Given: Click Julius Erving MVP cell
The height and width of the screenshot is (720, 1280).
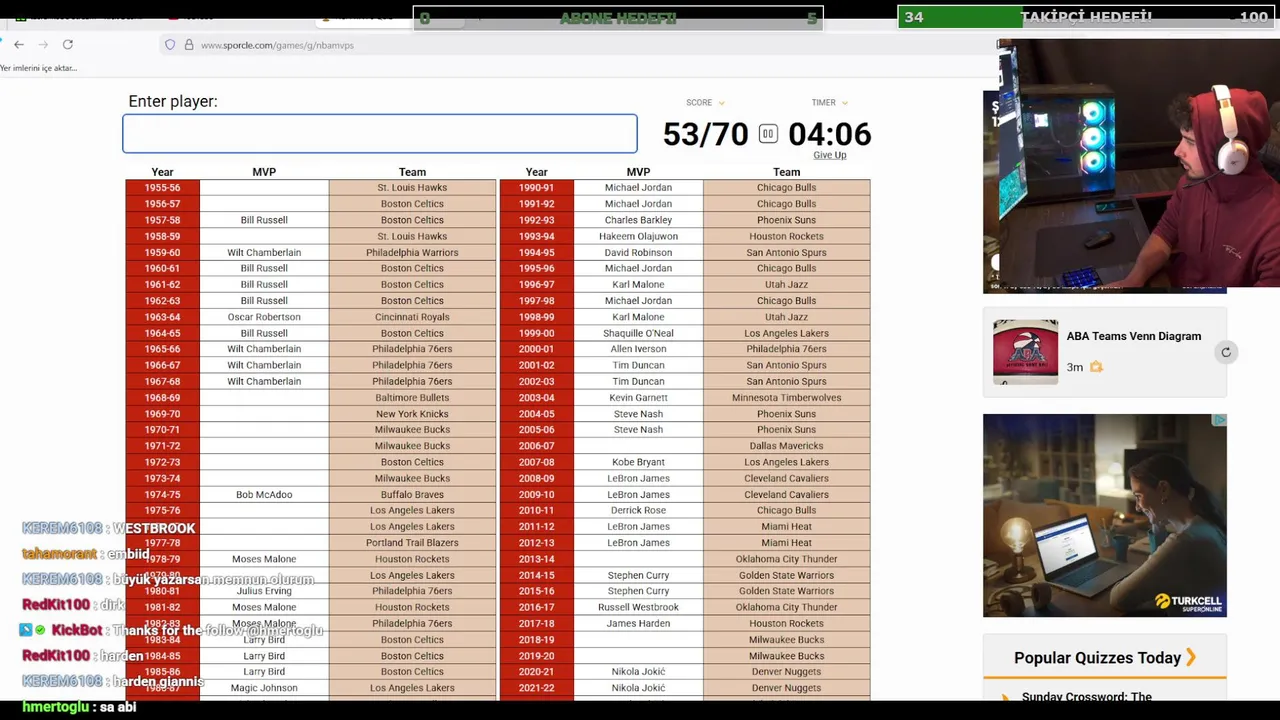Looking at the screenshot, I should (264, 591).
